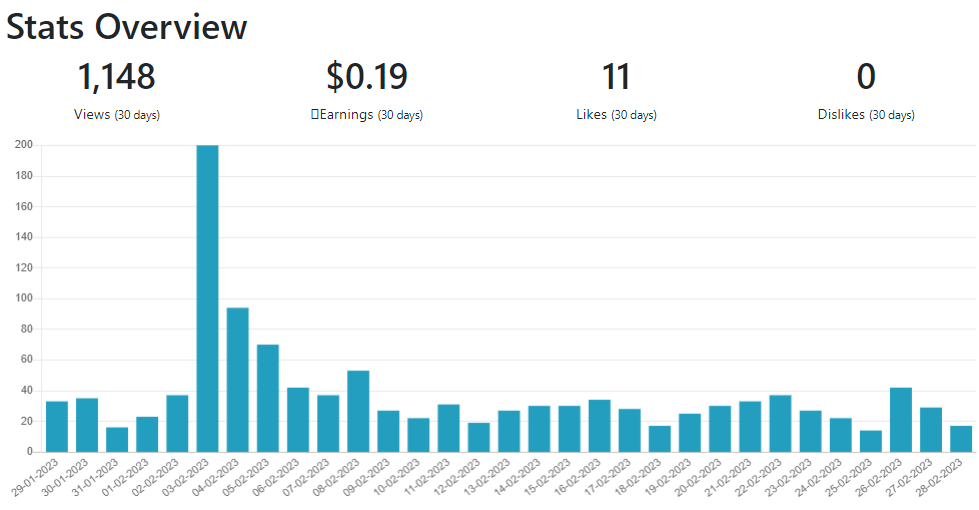Click the 200 y-axis label

(24, 145)
